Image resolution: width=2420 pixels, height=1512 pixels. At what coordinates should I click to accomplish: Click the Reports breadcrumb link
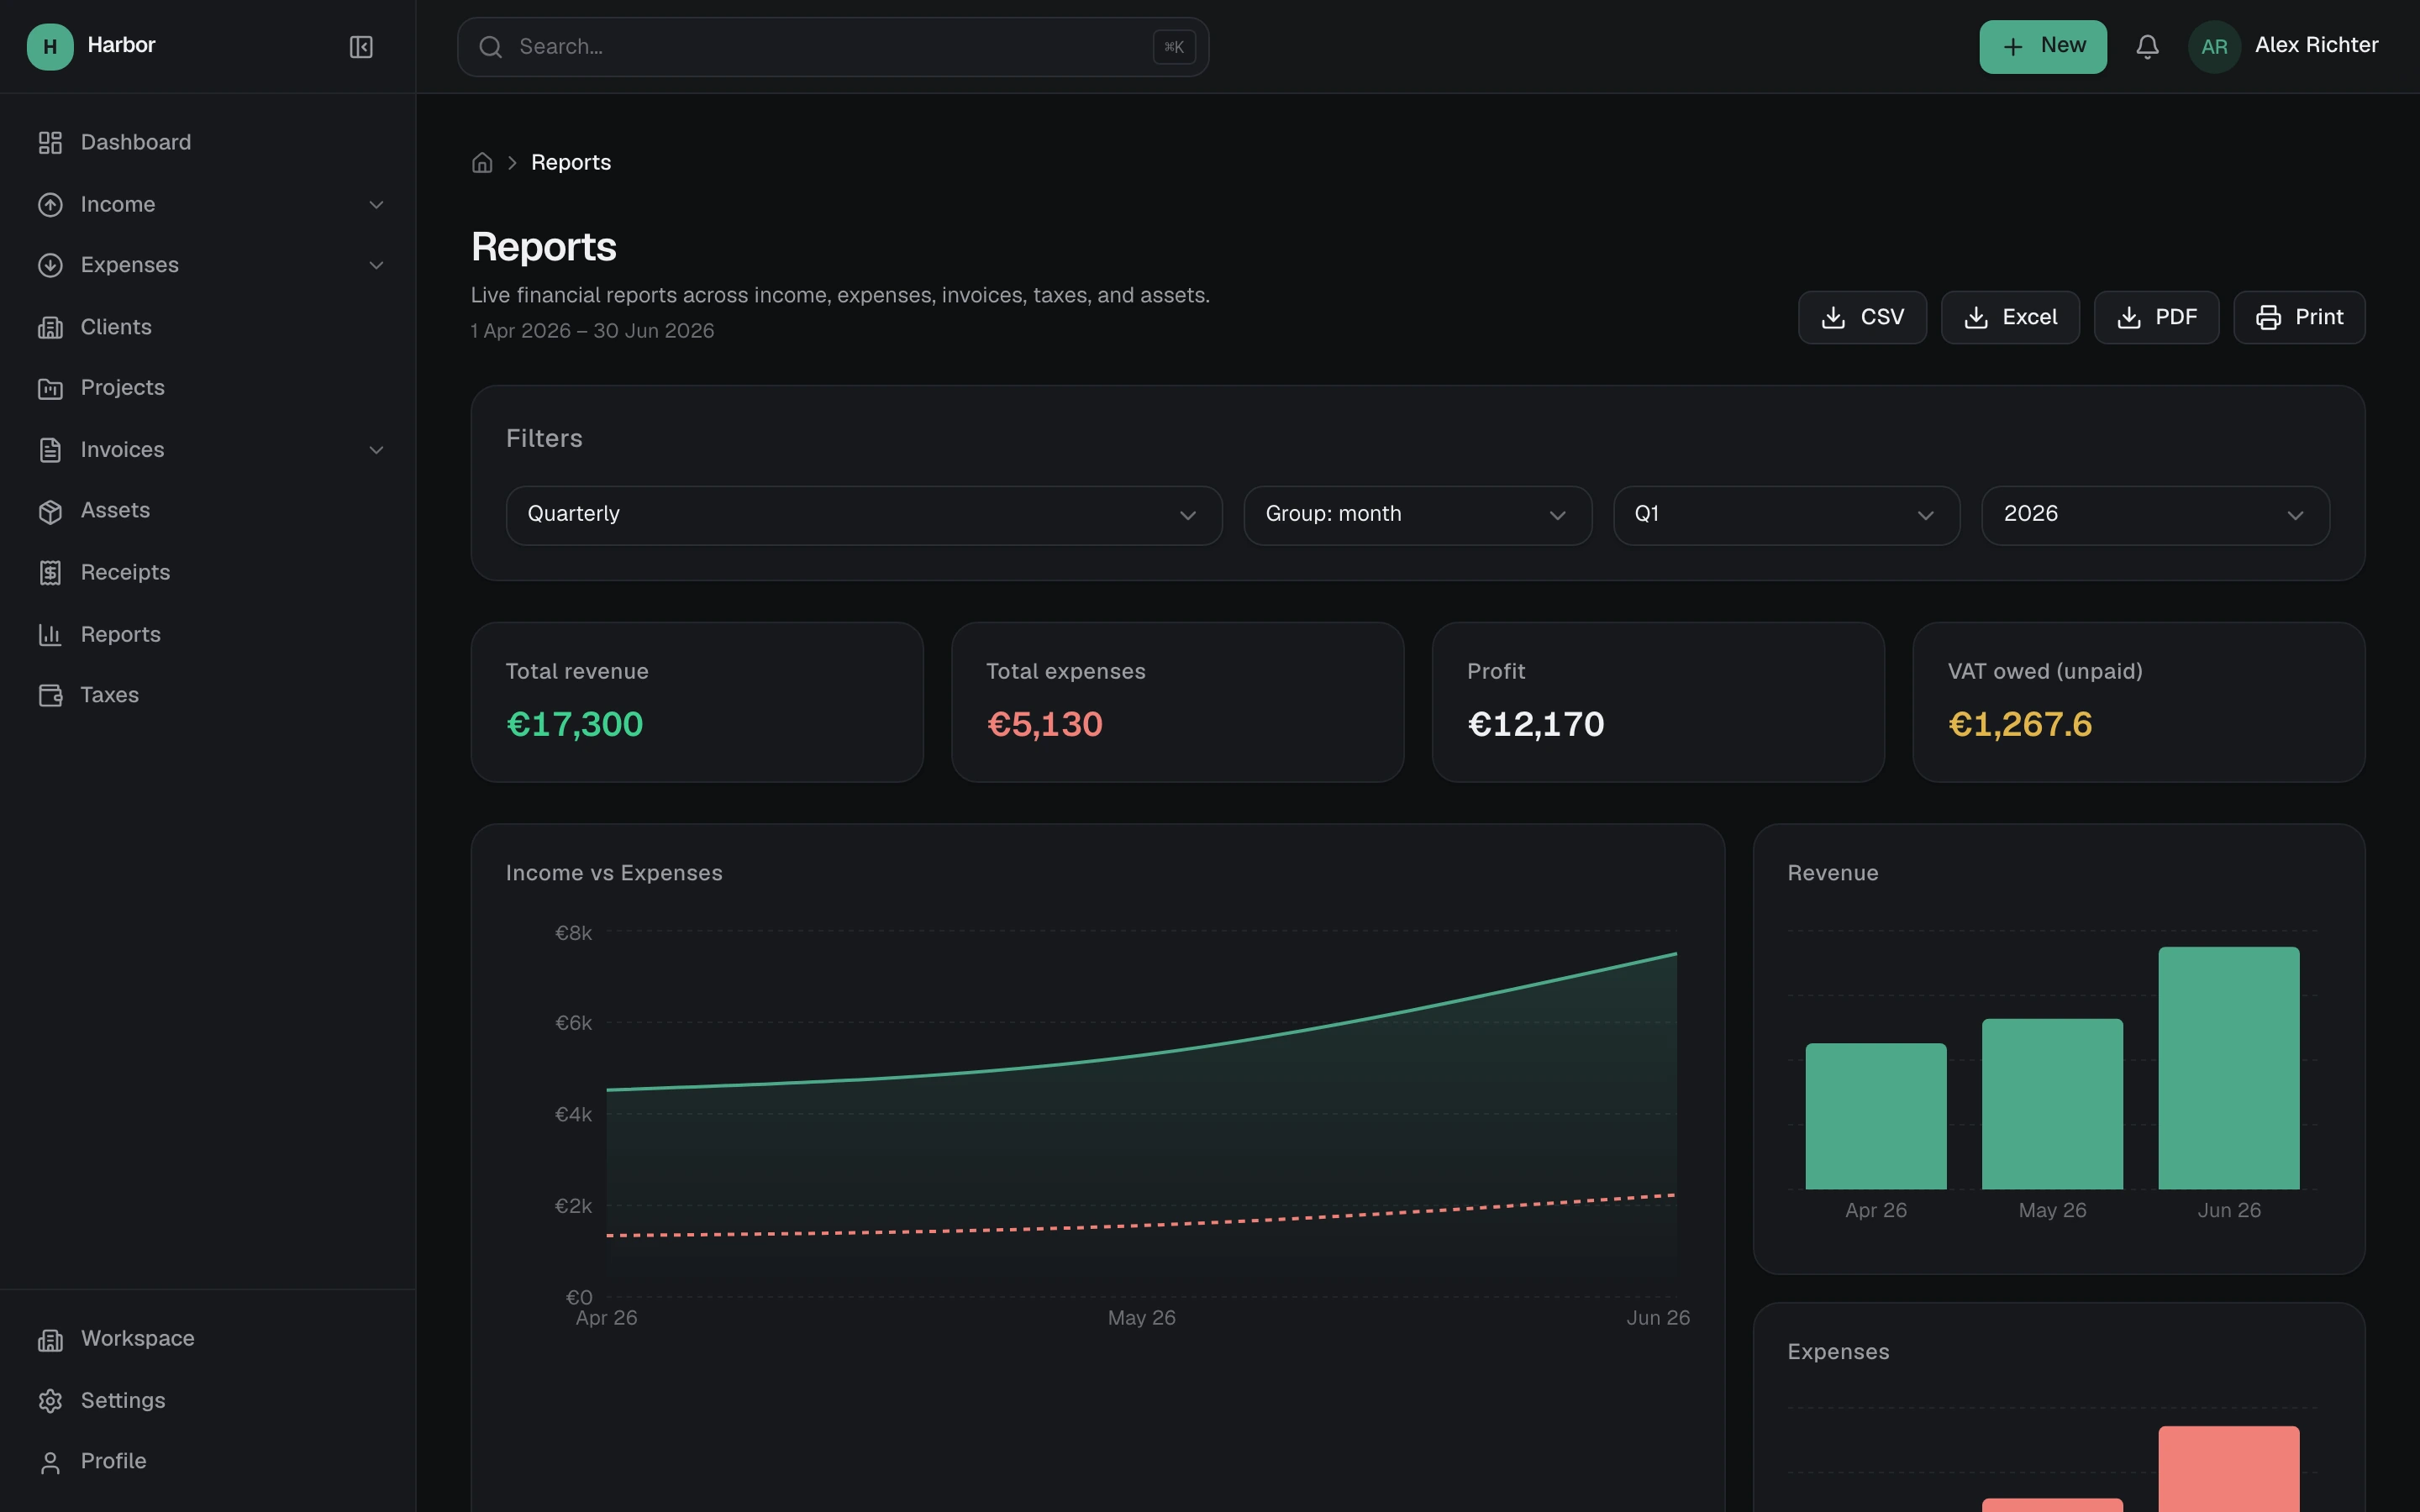pyautogui.click(x=571, y=163)
